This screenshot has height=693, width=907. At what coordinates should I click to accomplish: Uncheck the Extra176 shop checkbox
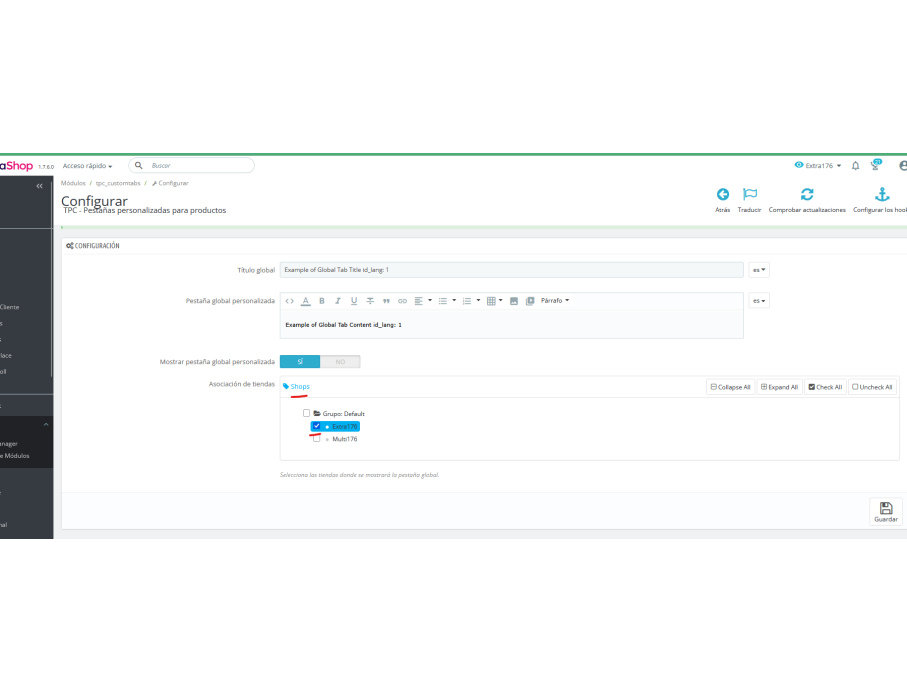(316, 426)
